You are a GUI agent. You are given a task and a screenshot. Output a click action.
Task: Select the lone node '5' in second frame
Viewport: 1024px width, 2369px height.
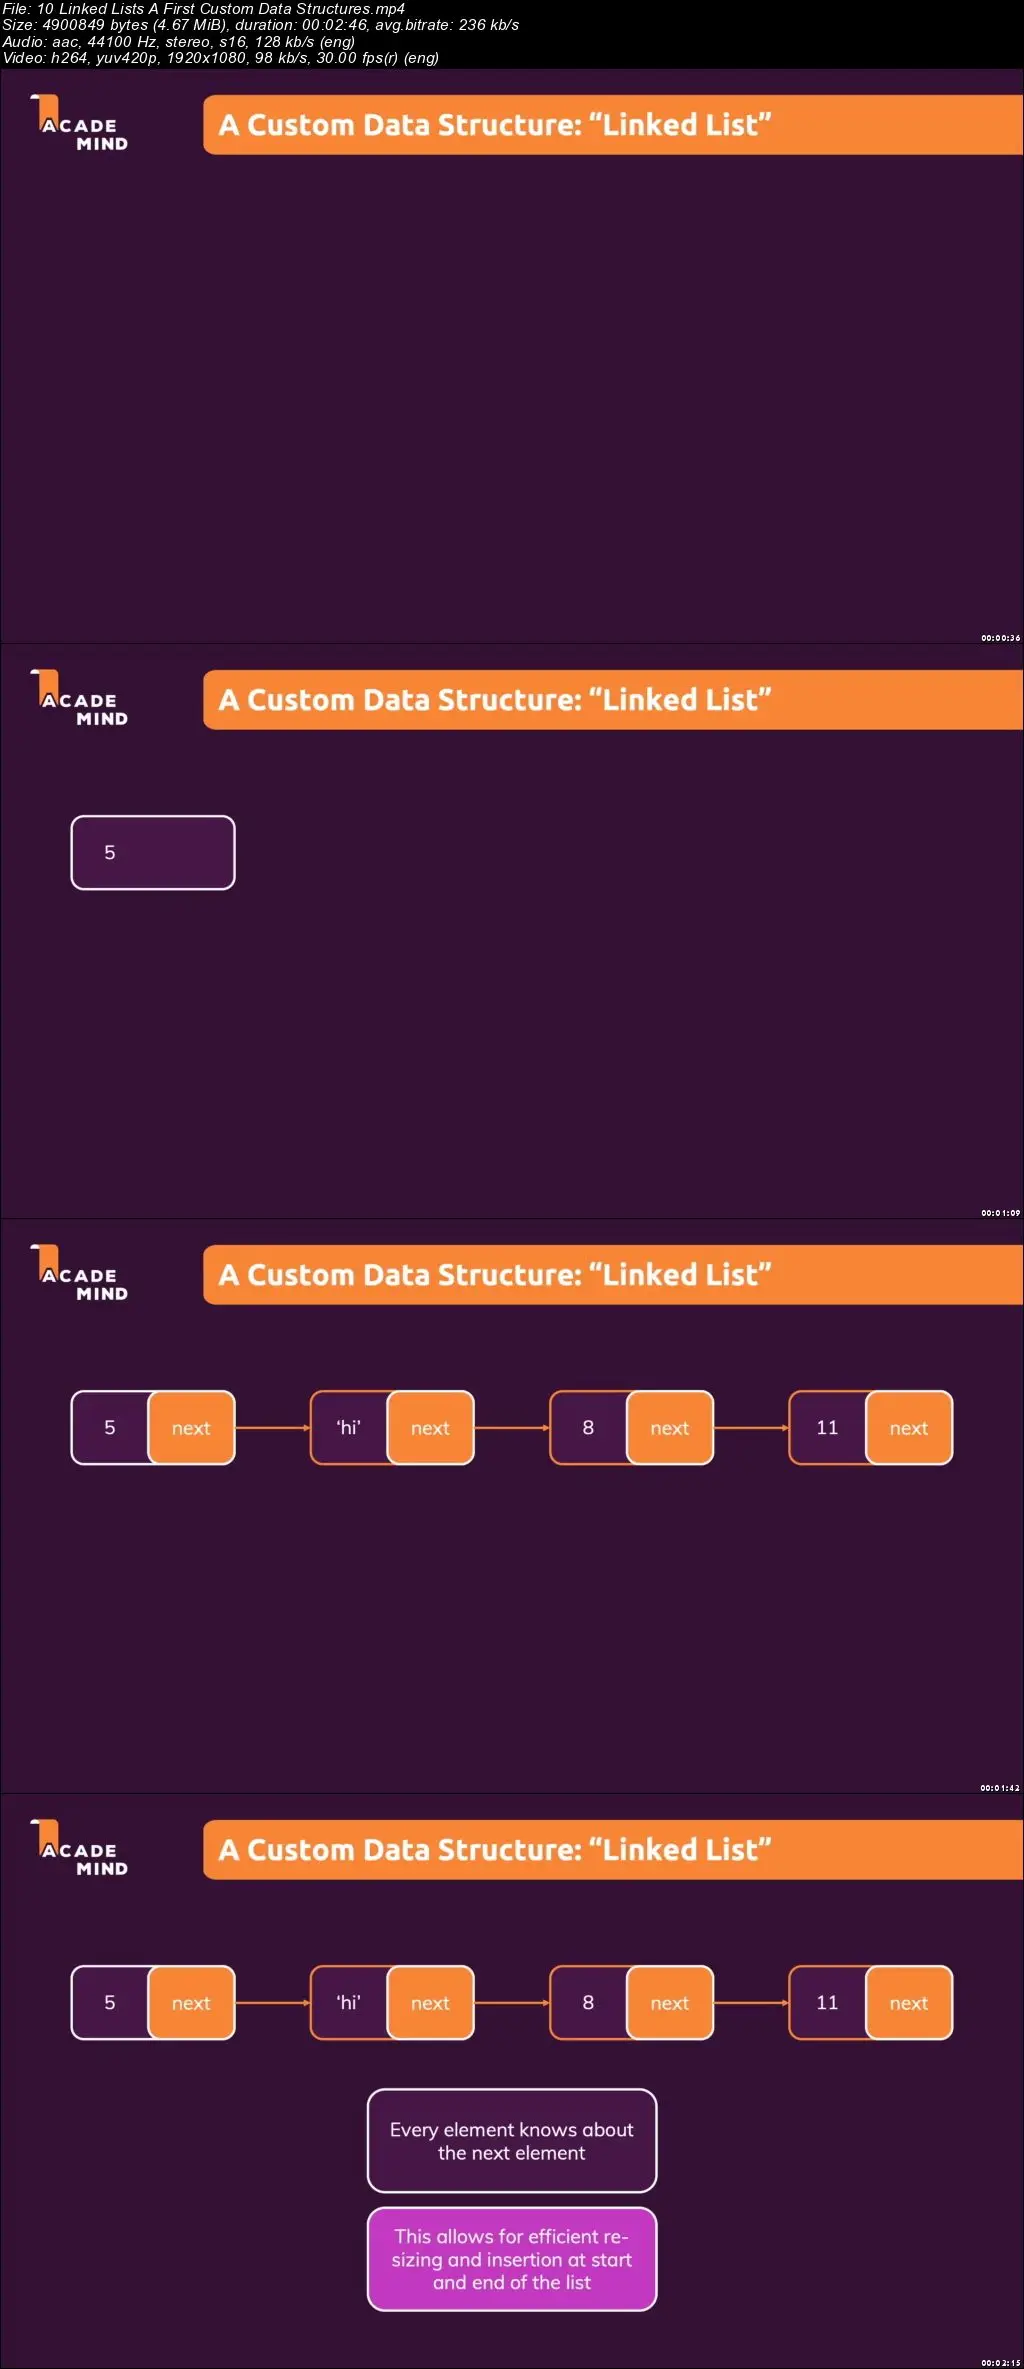(153, 853)
